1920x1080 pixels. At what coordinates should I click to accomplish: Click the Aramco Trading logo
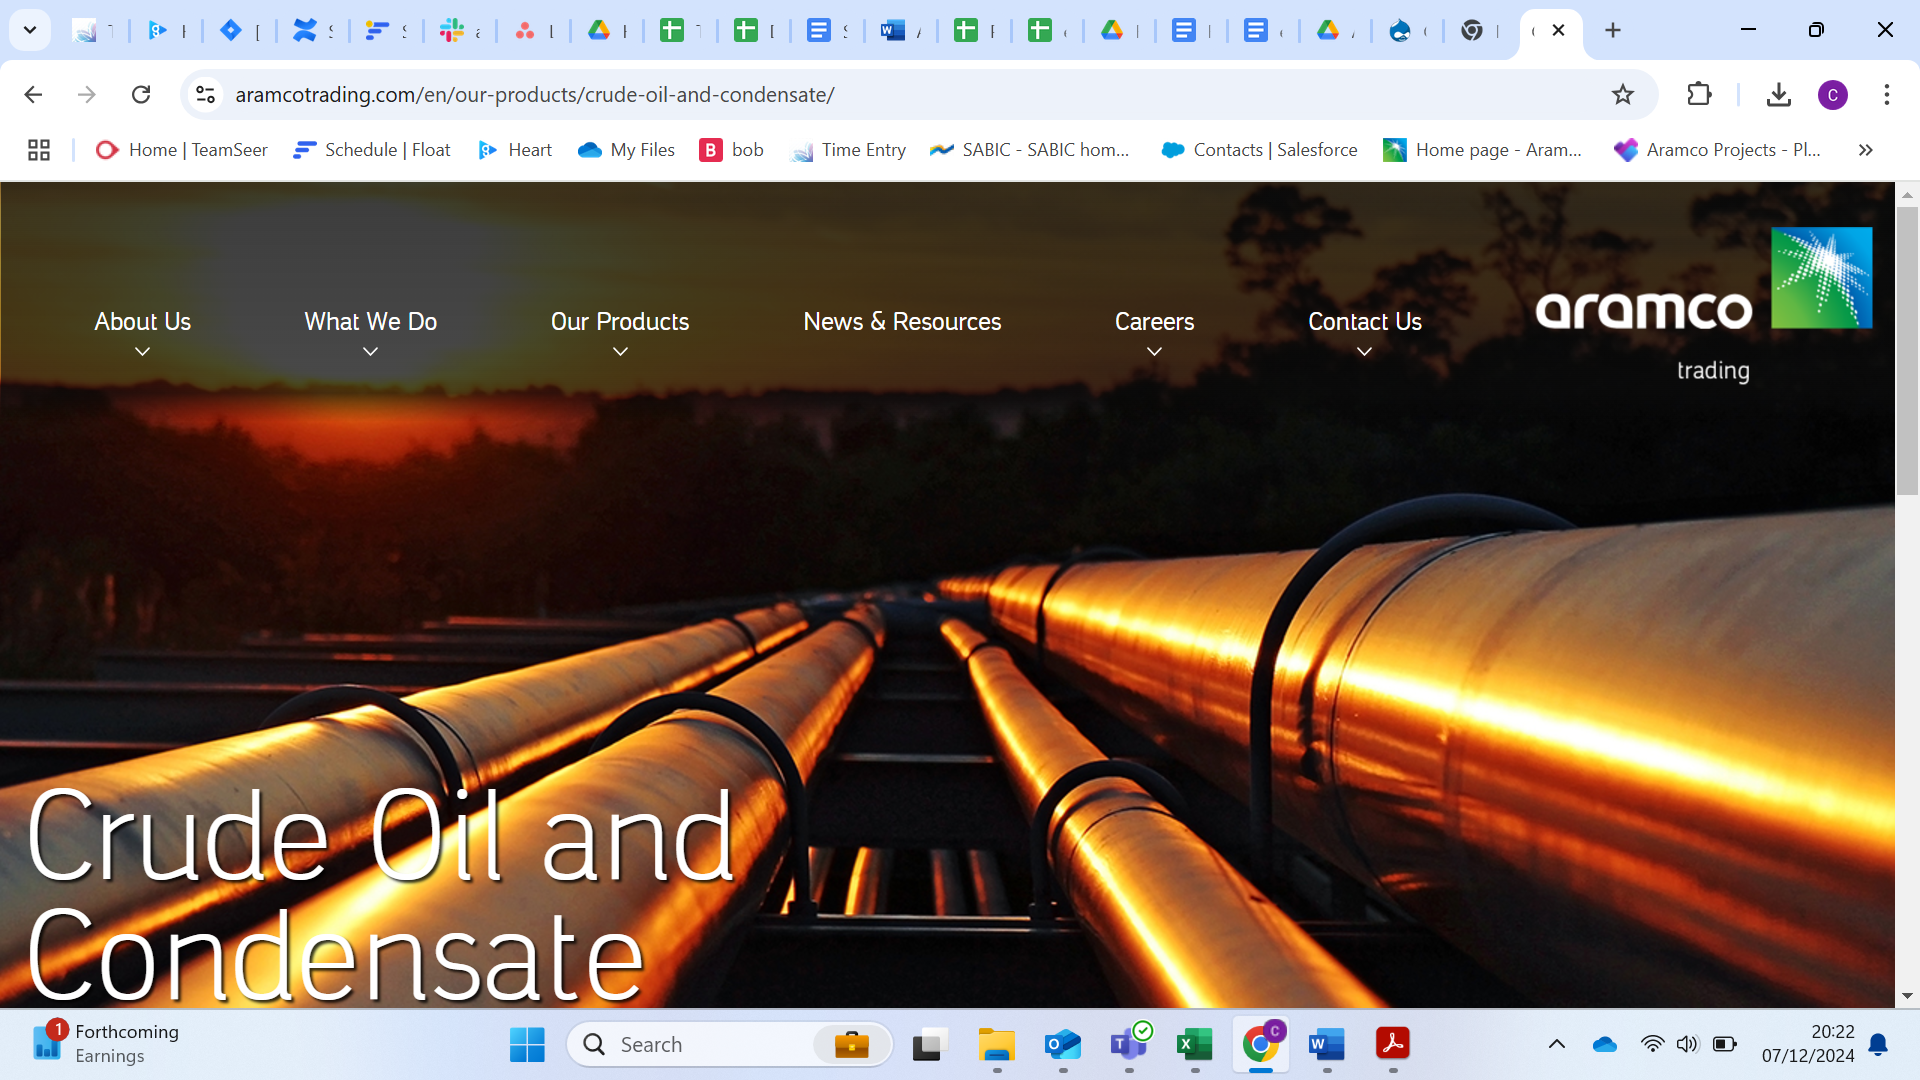coord(1703,305)
